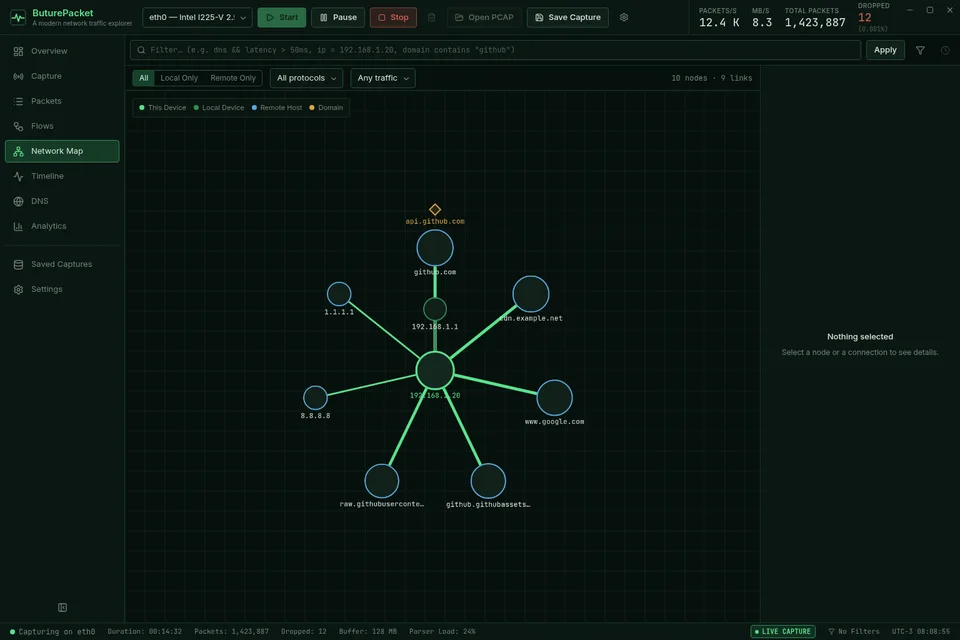This screenshot has height=640, width=960.
Task: Open a PCAP file
Action: tap(484, 17)
